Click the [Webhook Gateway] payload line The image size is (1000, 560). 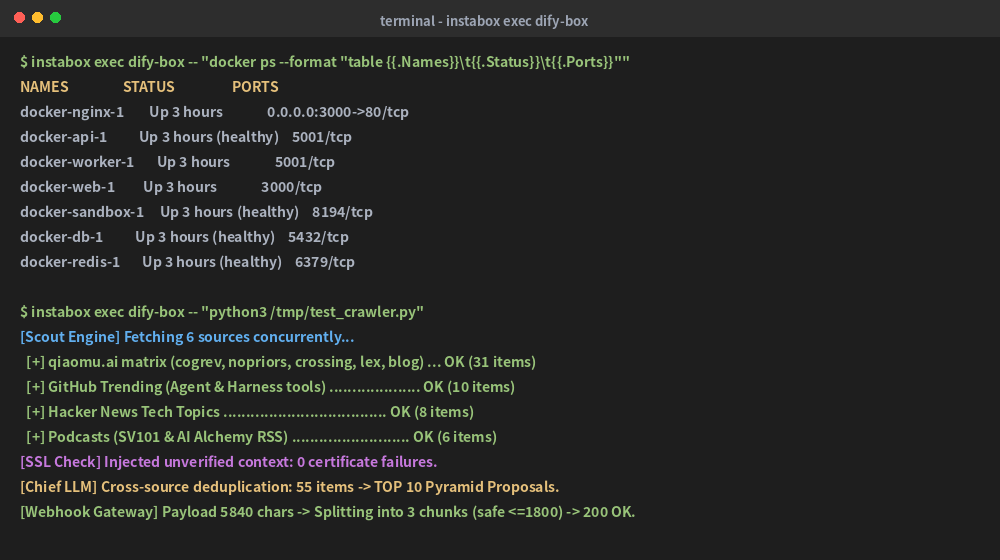[x=328, y=512]
